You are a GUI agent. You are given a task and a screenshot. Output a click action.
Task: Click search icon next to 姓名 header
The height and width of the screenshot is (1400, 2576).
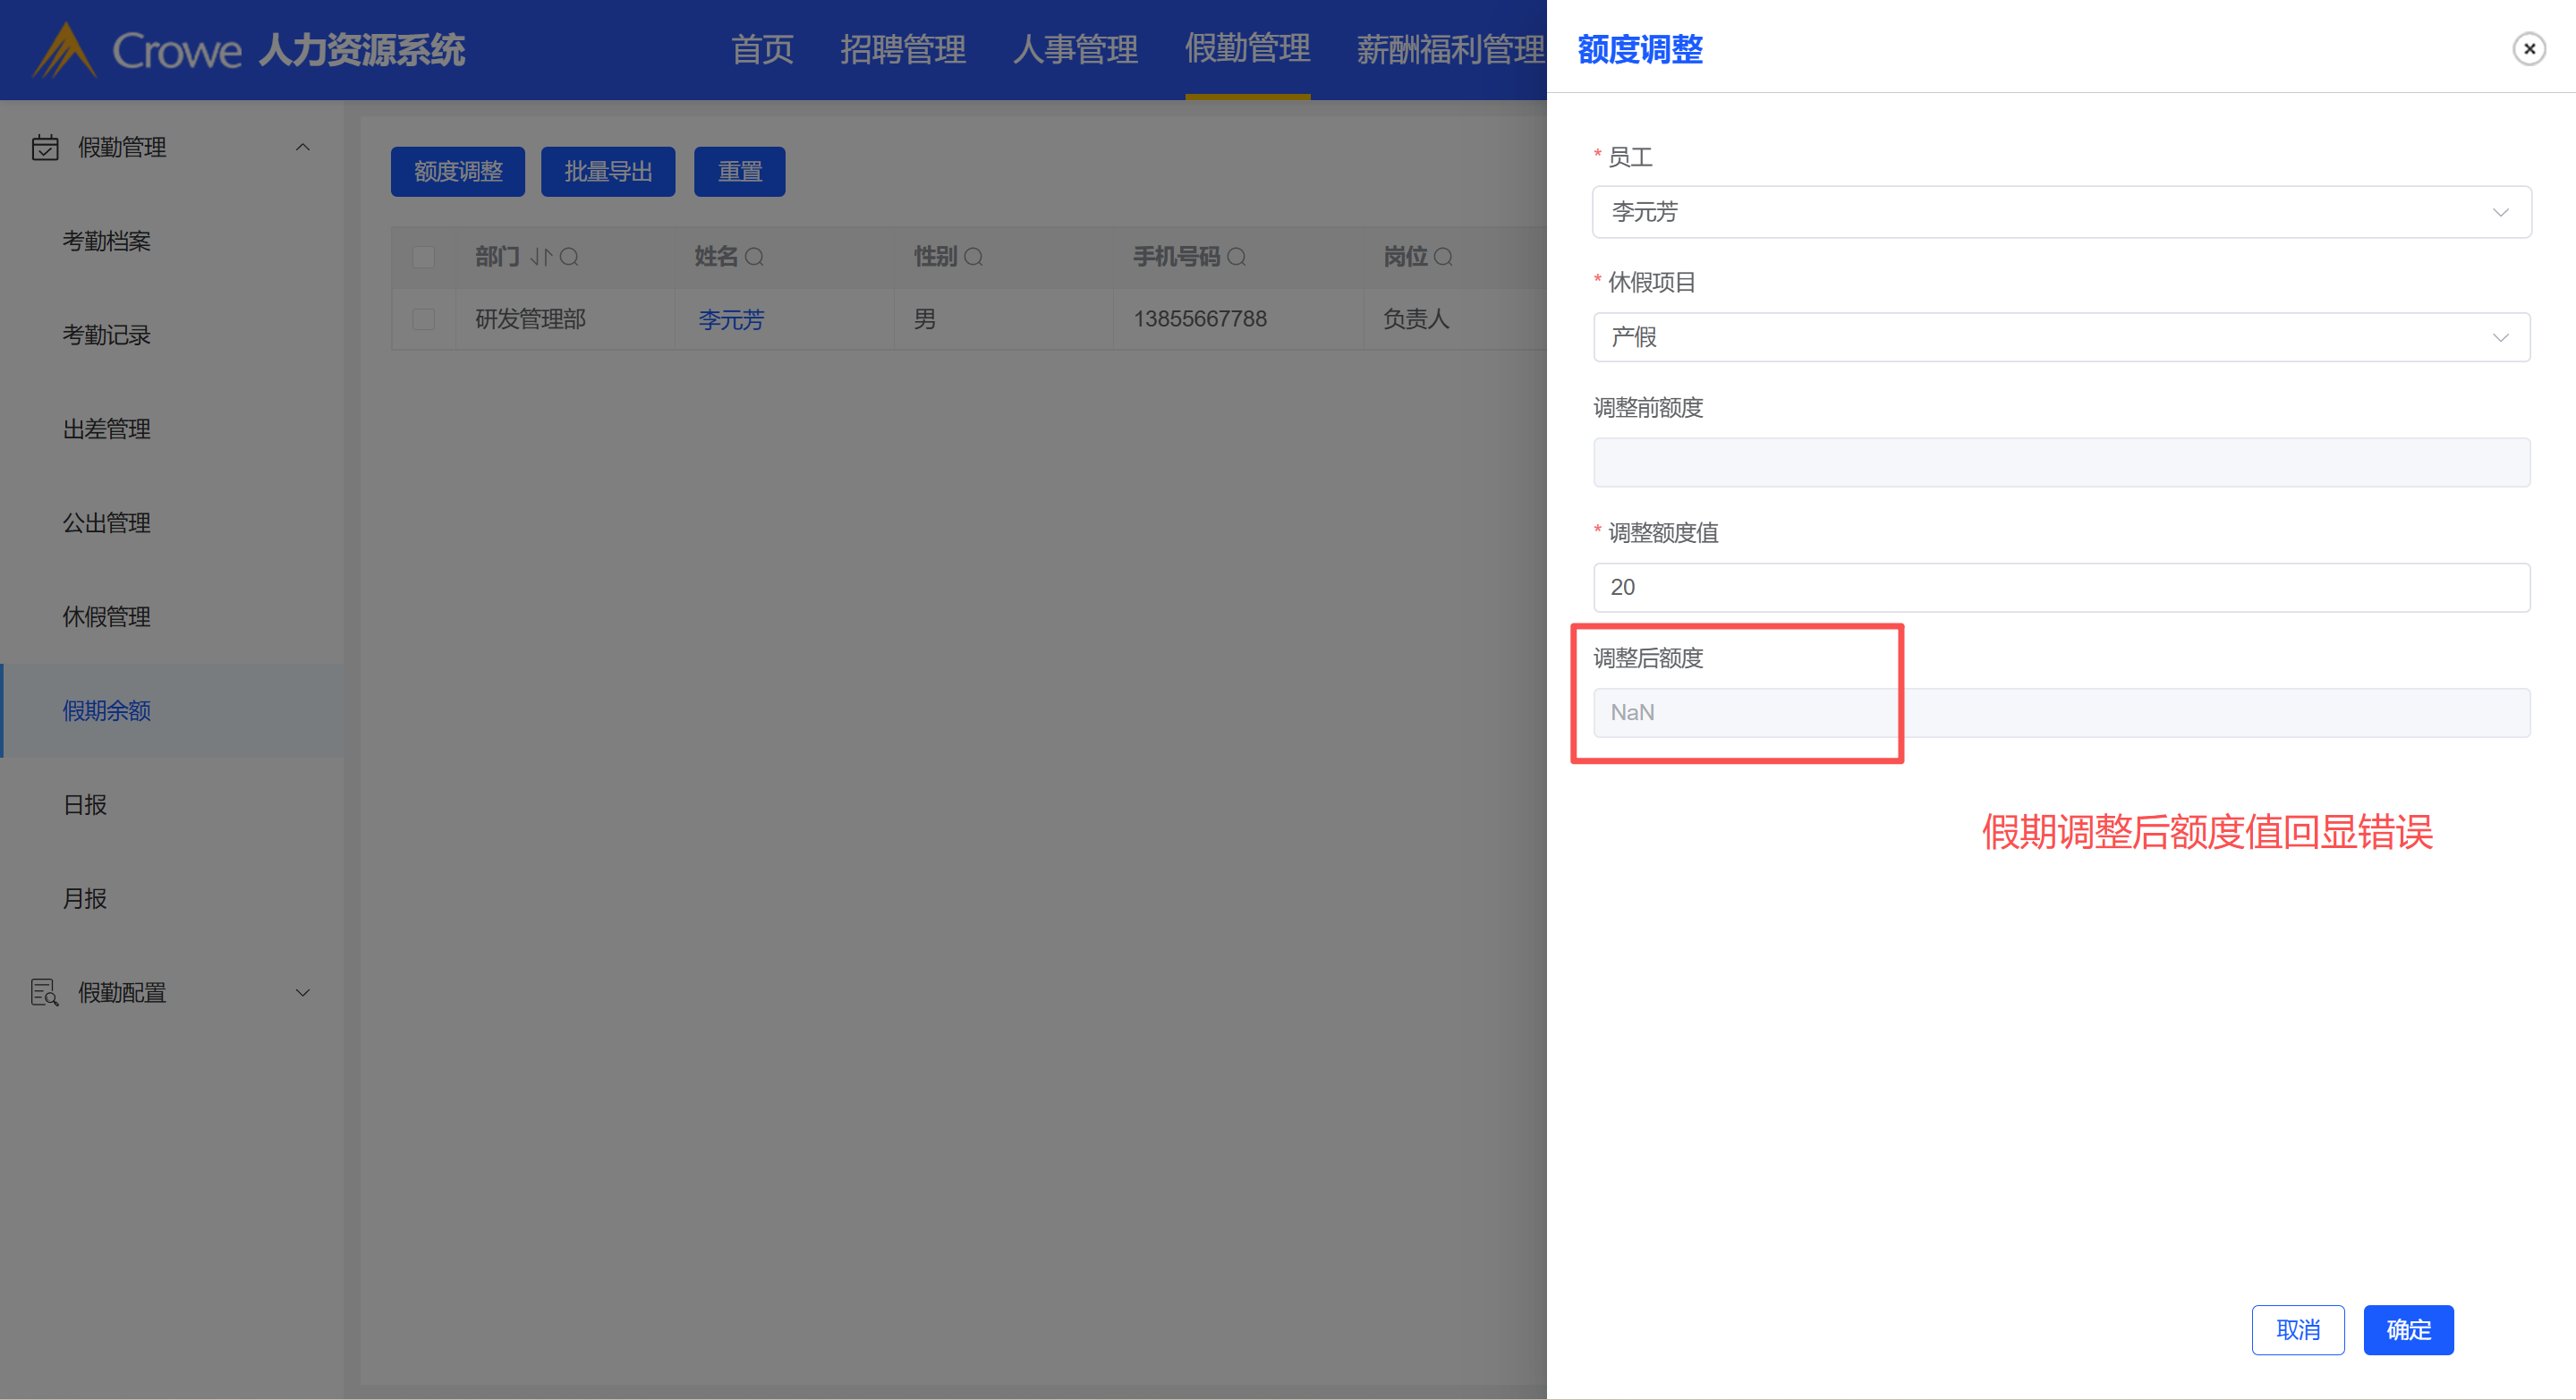tap(755, 257)
